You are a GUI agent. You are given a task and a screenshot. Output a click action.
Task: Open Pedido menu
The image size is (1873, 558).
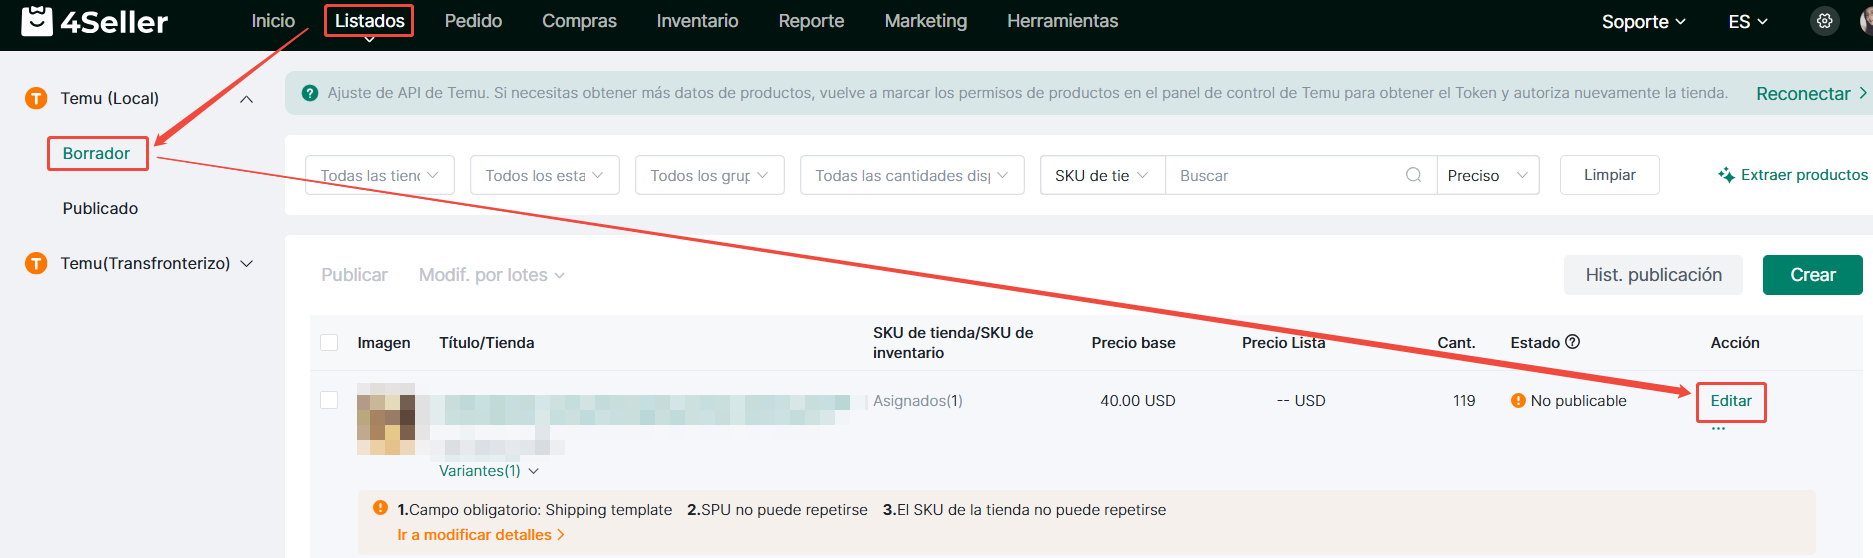(x=473, y=21)
